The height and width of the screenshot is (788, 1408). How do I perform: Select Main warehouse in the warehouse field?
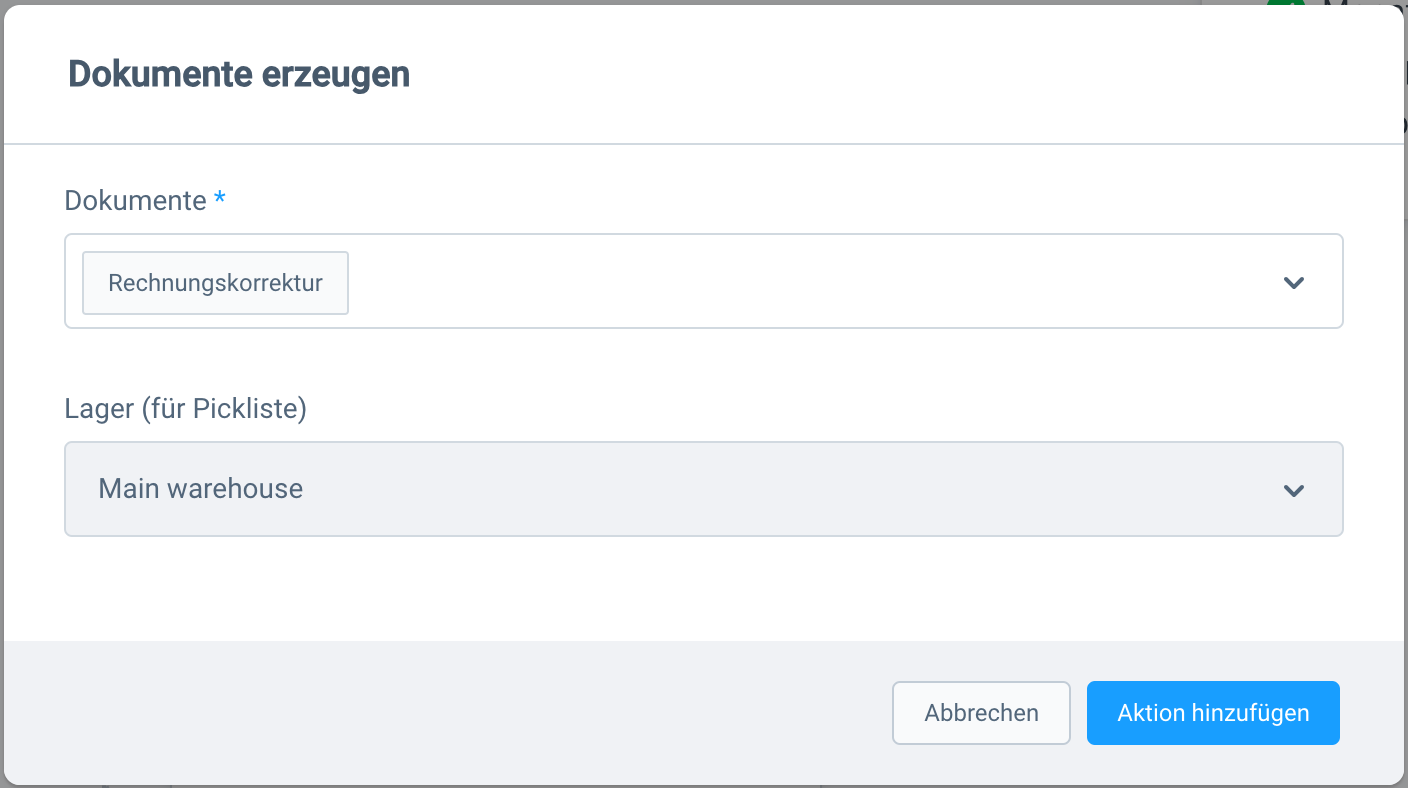click(200, 489)
